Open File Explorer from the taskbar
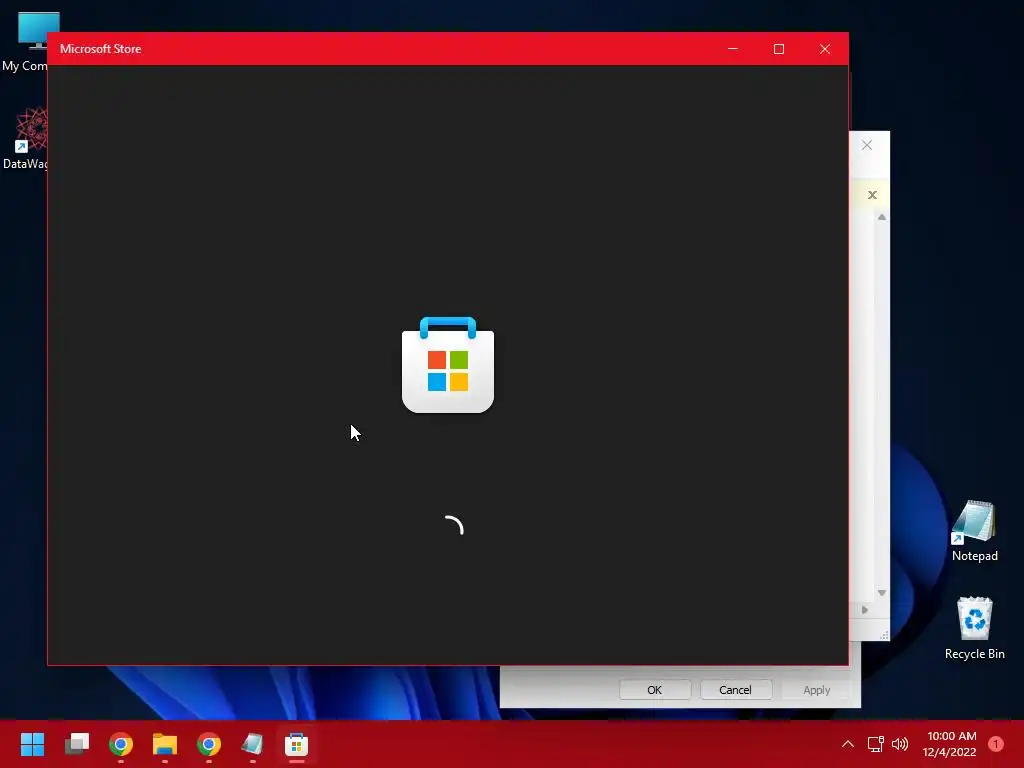 165,744
